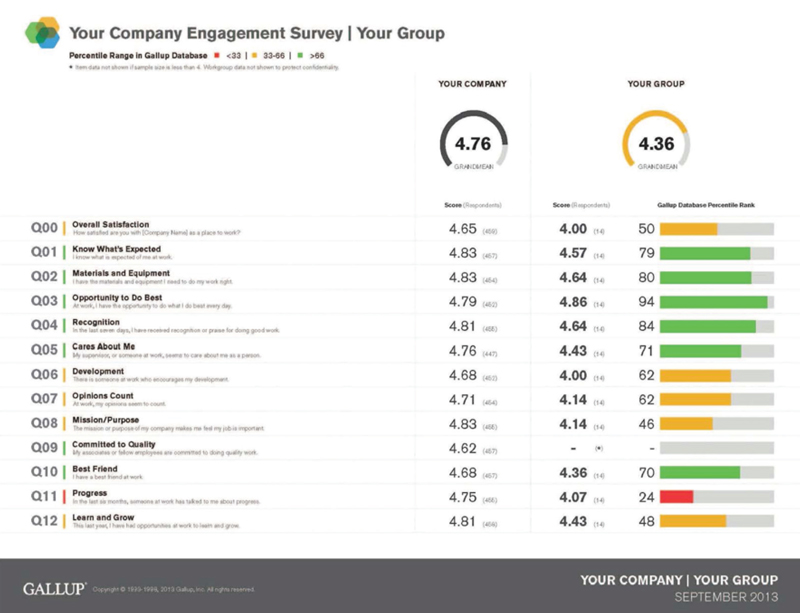Click the Gallup Database Percentile Rank header
Screen dimensions: 800x613
pyautogui.click(x=706, y=205)
